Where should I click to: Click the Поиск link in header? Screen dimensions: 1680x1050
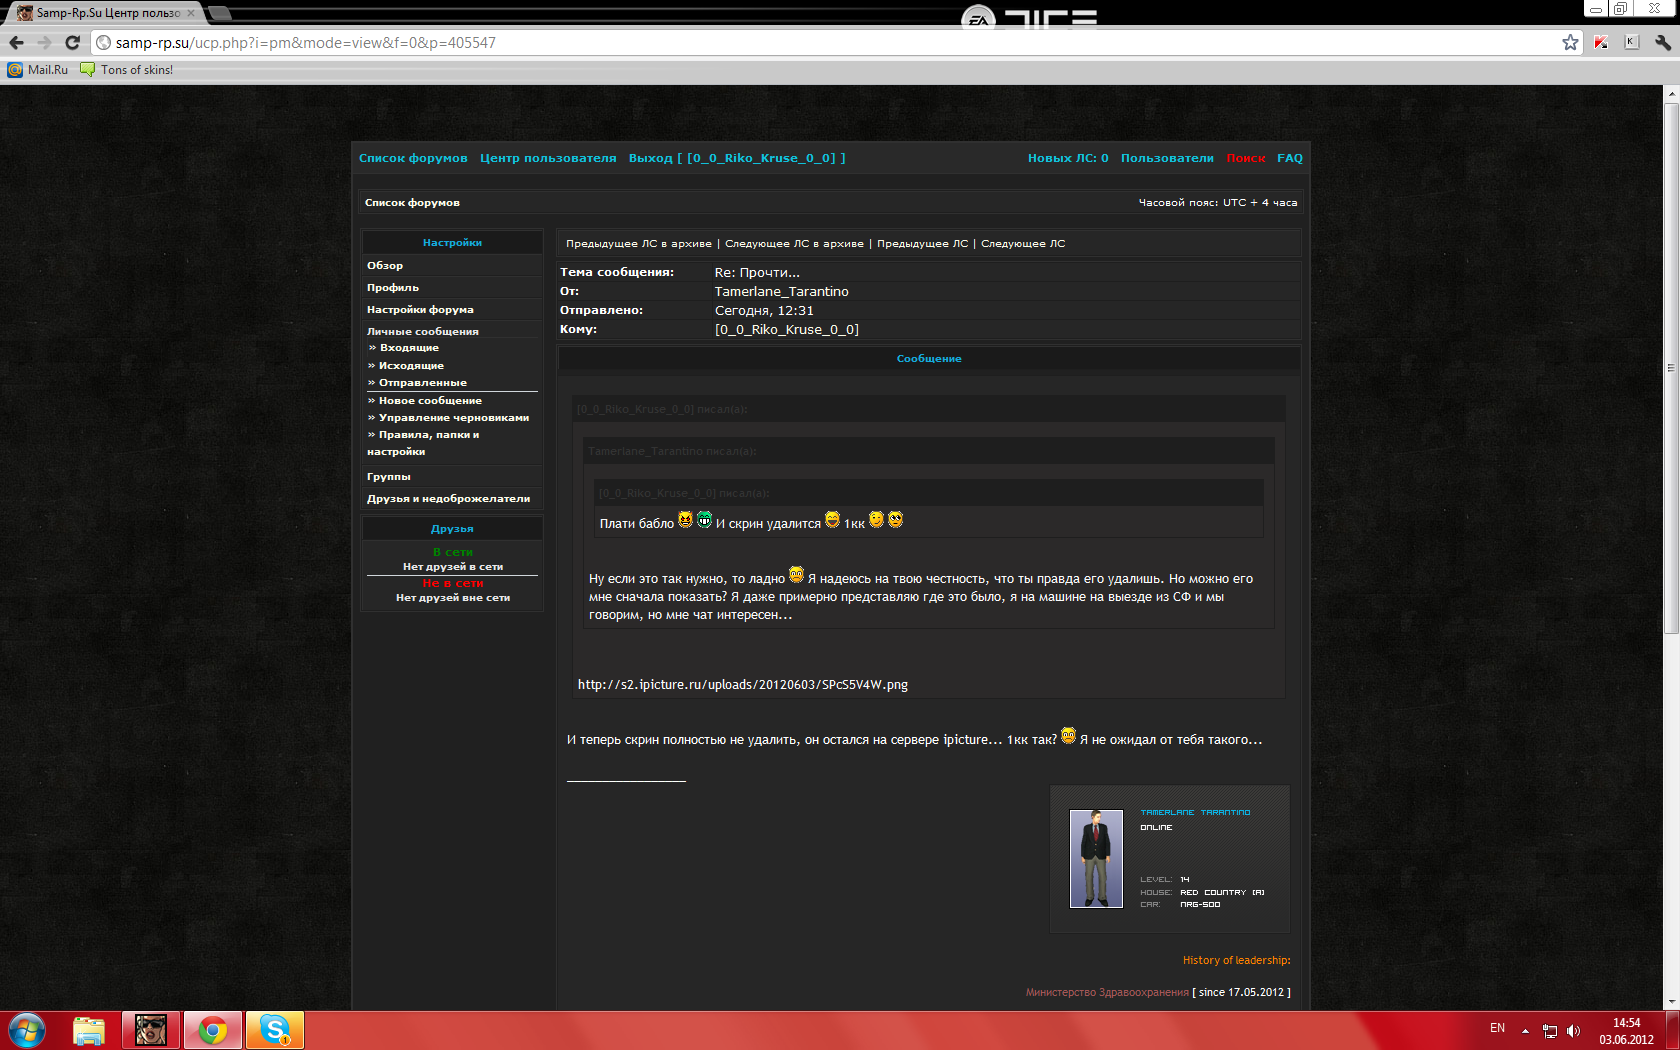1246,158
